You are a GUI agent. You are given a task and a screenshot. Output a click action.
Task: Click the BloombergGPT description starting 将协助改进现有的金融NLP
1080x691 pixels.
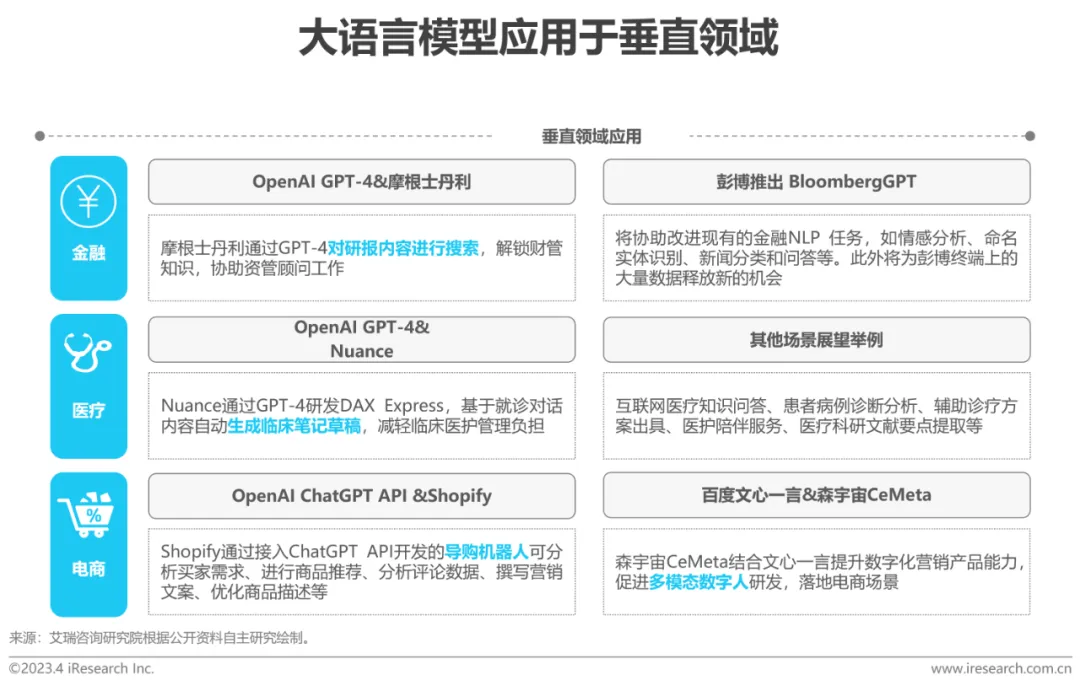[816, 258]
